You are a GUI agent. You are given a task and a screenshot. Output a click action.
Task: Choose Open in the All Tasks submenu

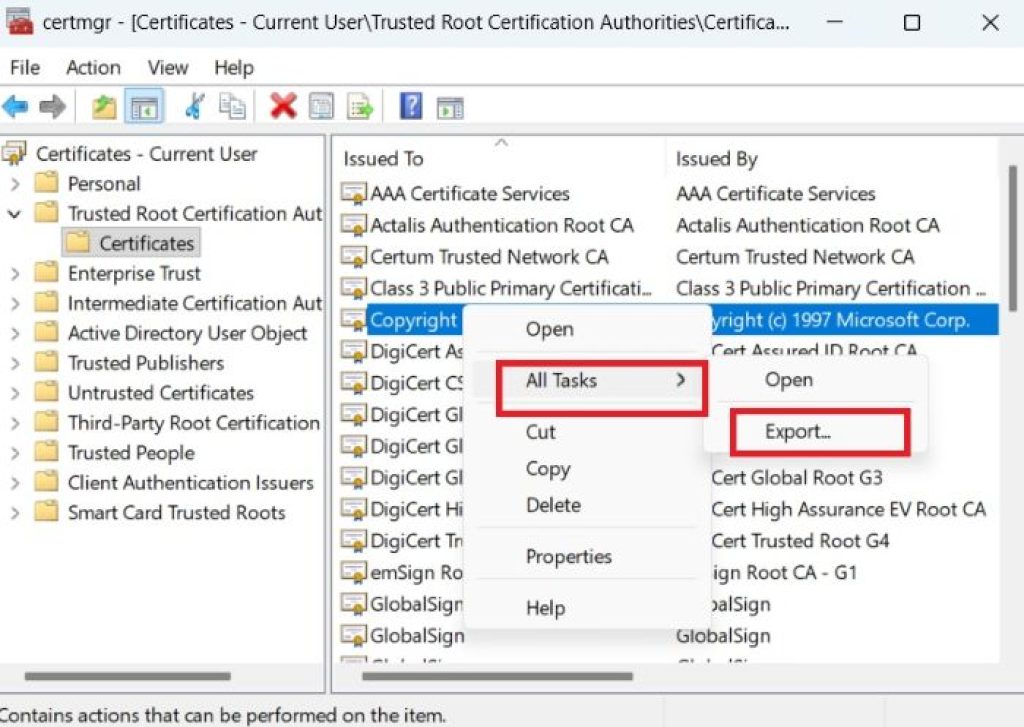pos(789,380)
